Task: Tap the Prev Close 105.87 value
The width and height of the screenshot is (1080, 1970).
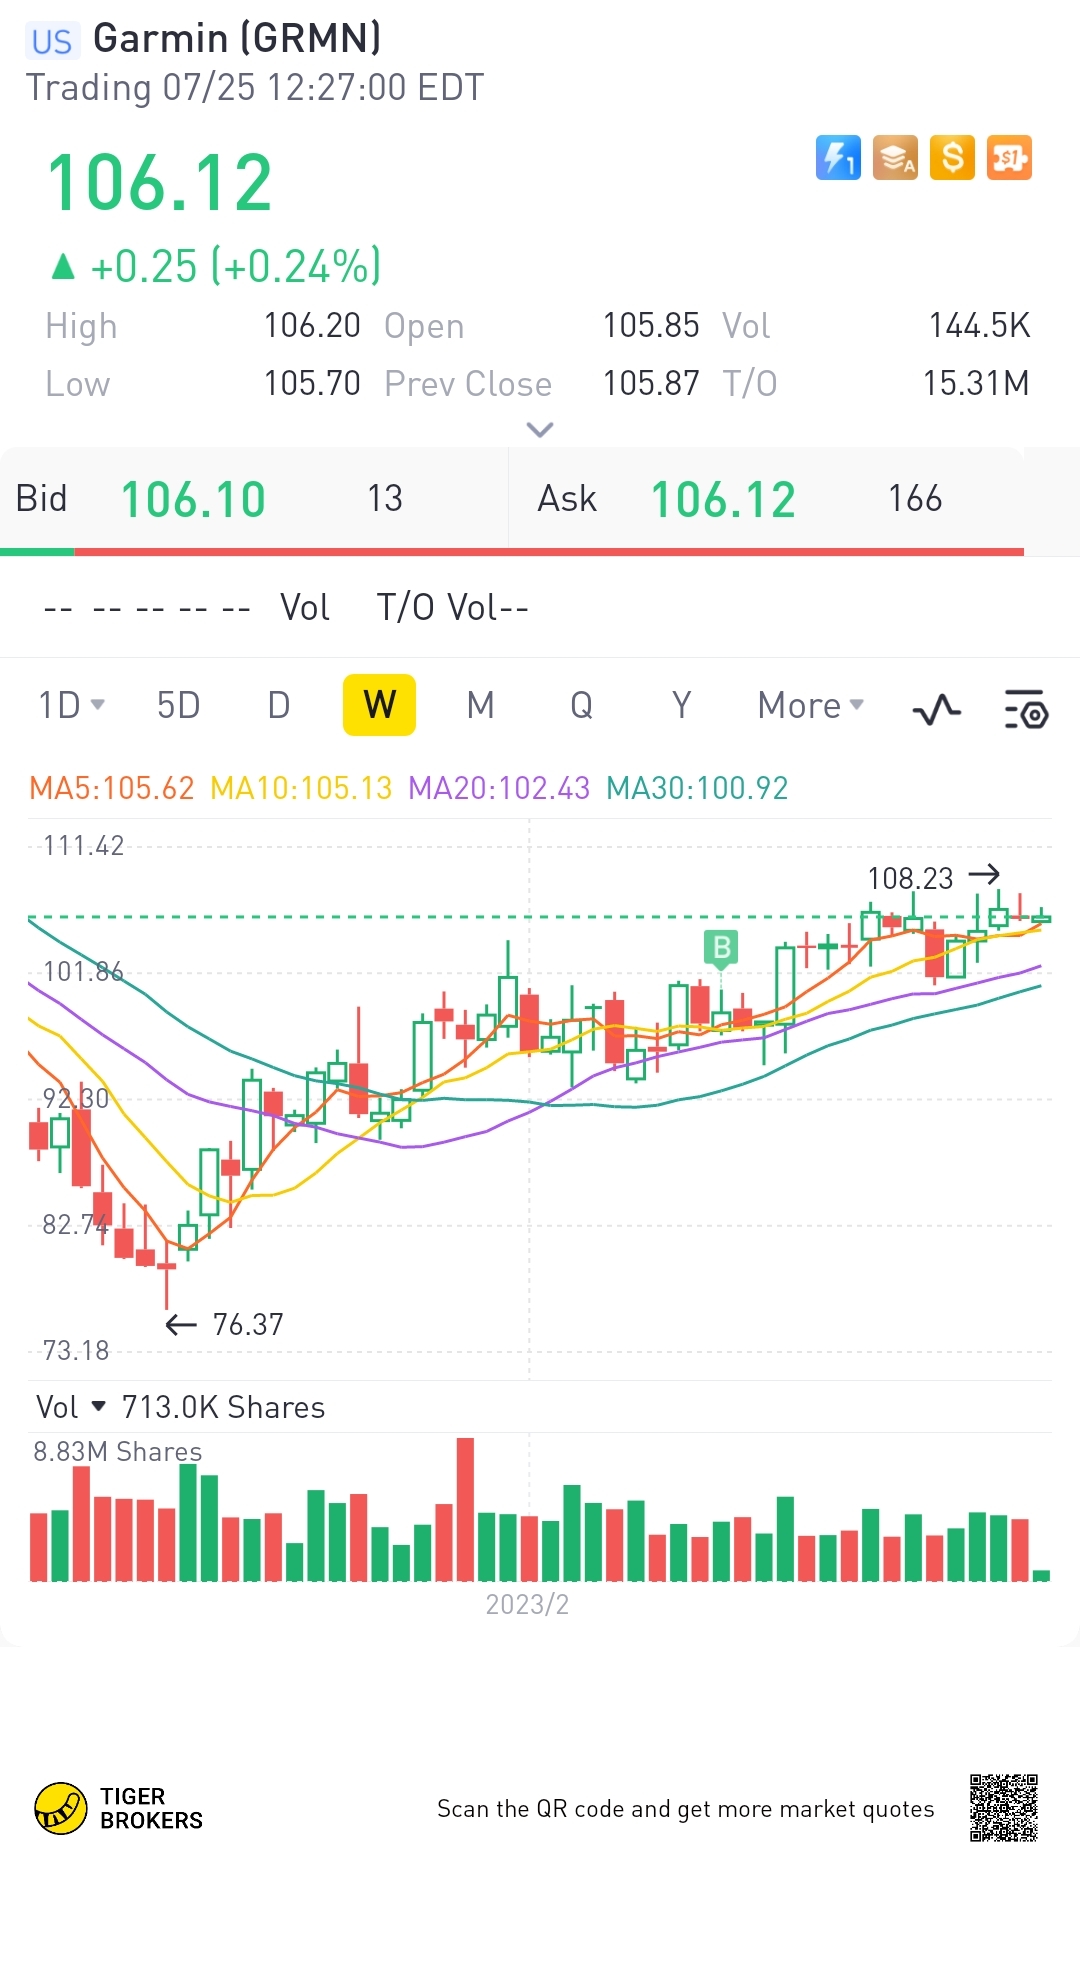Action: (651, 383)
